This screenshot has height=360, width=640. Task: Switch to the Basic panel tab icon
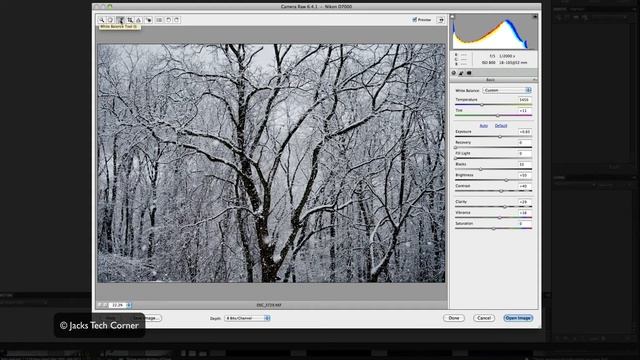click(x=453, y=73)
